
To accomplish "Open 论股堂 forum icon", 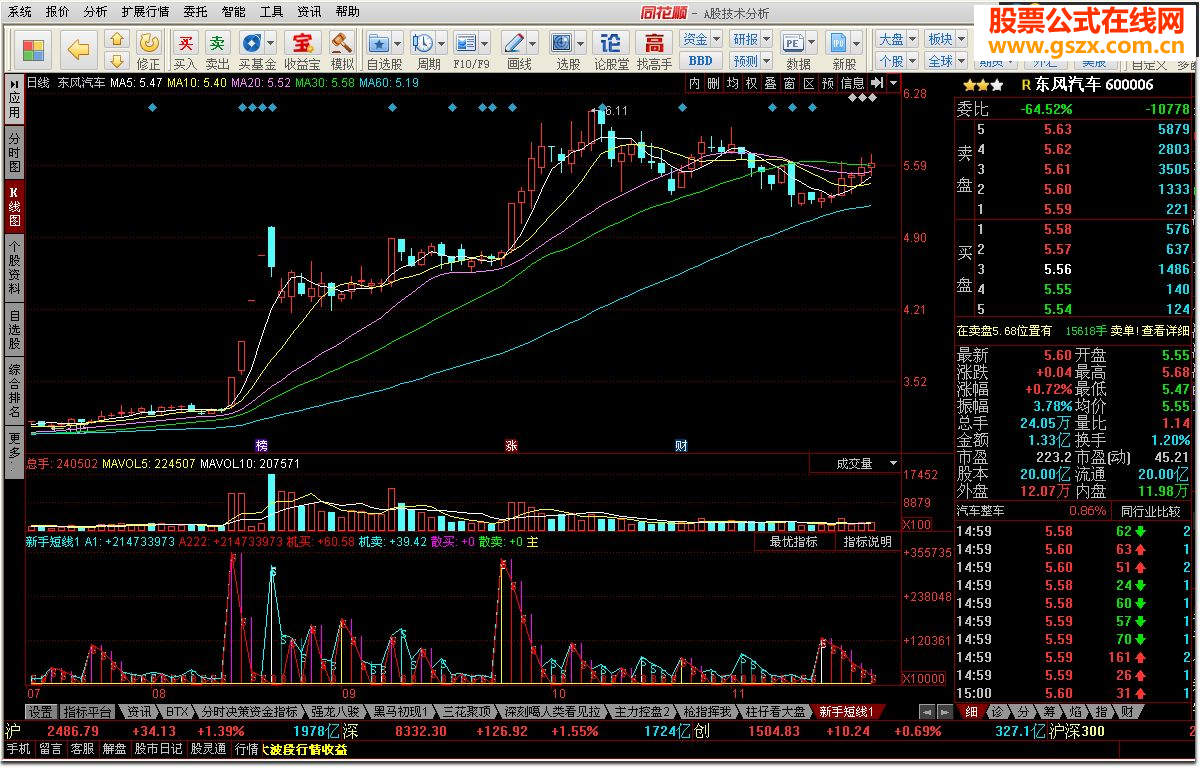I will pyautogui.click(x=611, y=49).
